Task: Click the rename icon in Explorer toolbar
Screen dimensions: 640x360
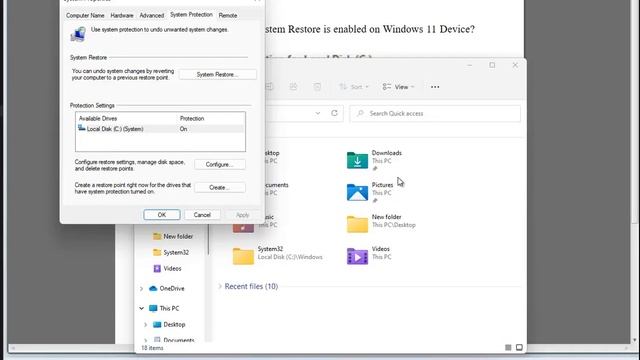Action: pos(269,87)
